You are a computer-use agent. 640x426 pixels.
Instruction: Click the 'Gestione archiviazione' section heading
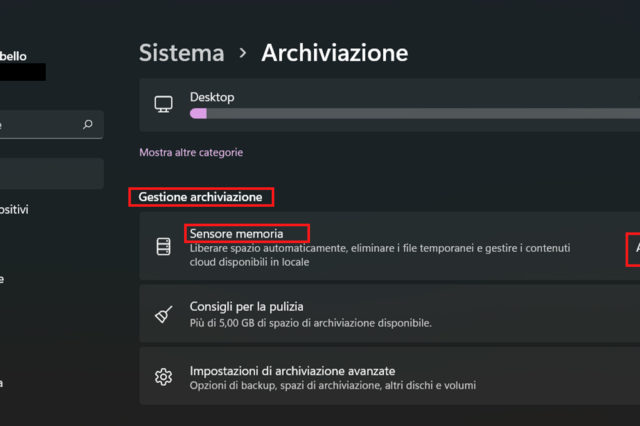click(x=200, y=197)
